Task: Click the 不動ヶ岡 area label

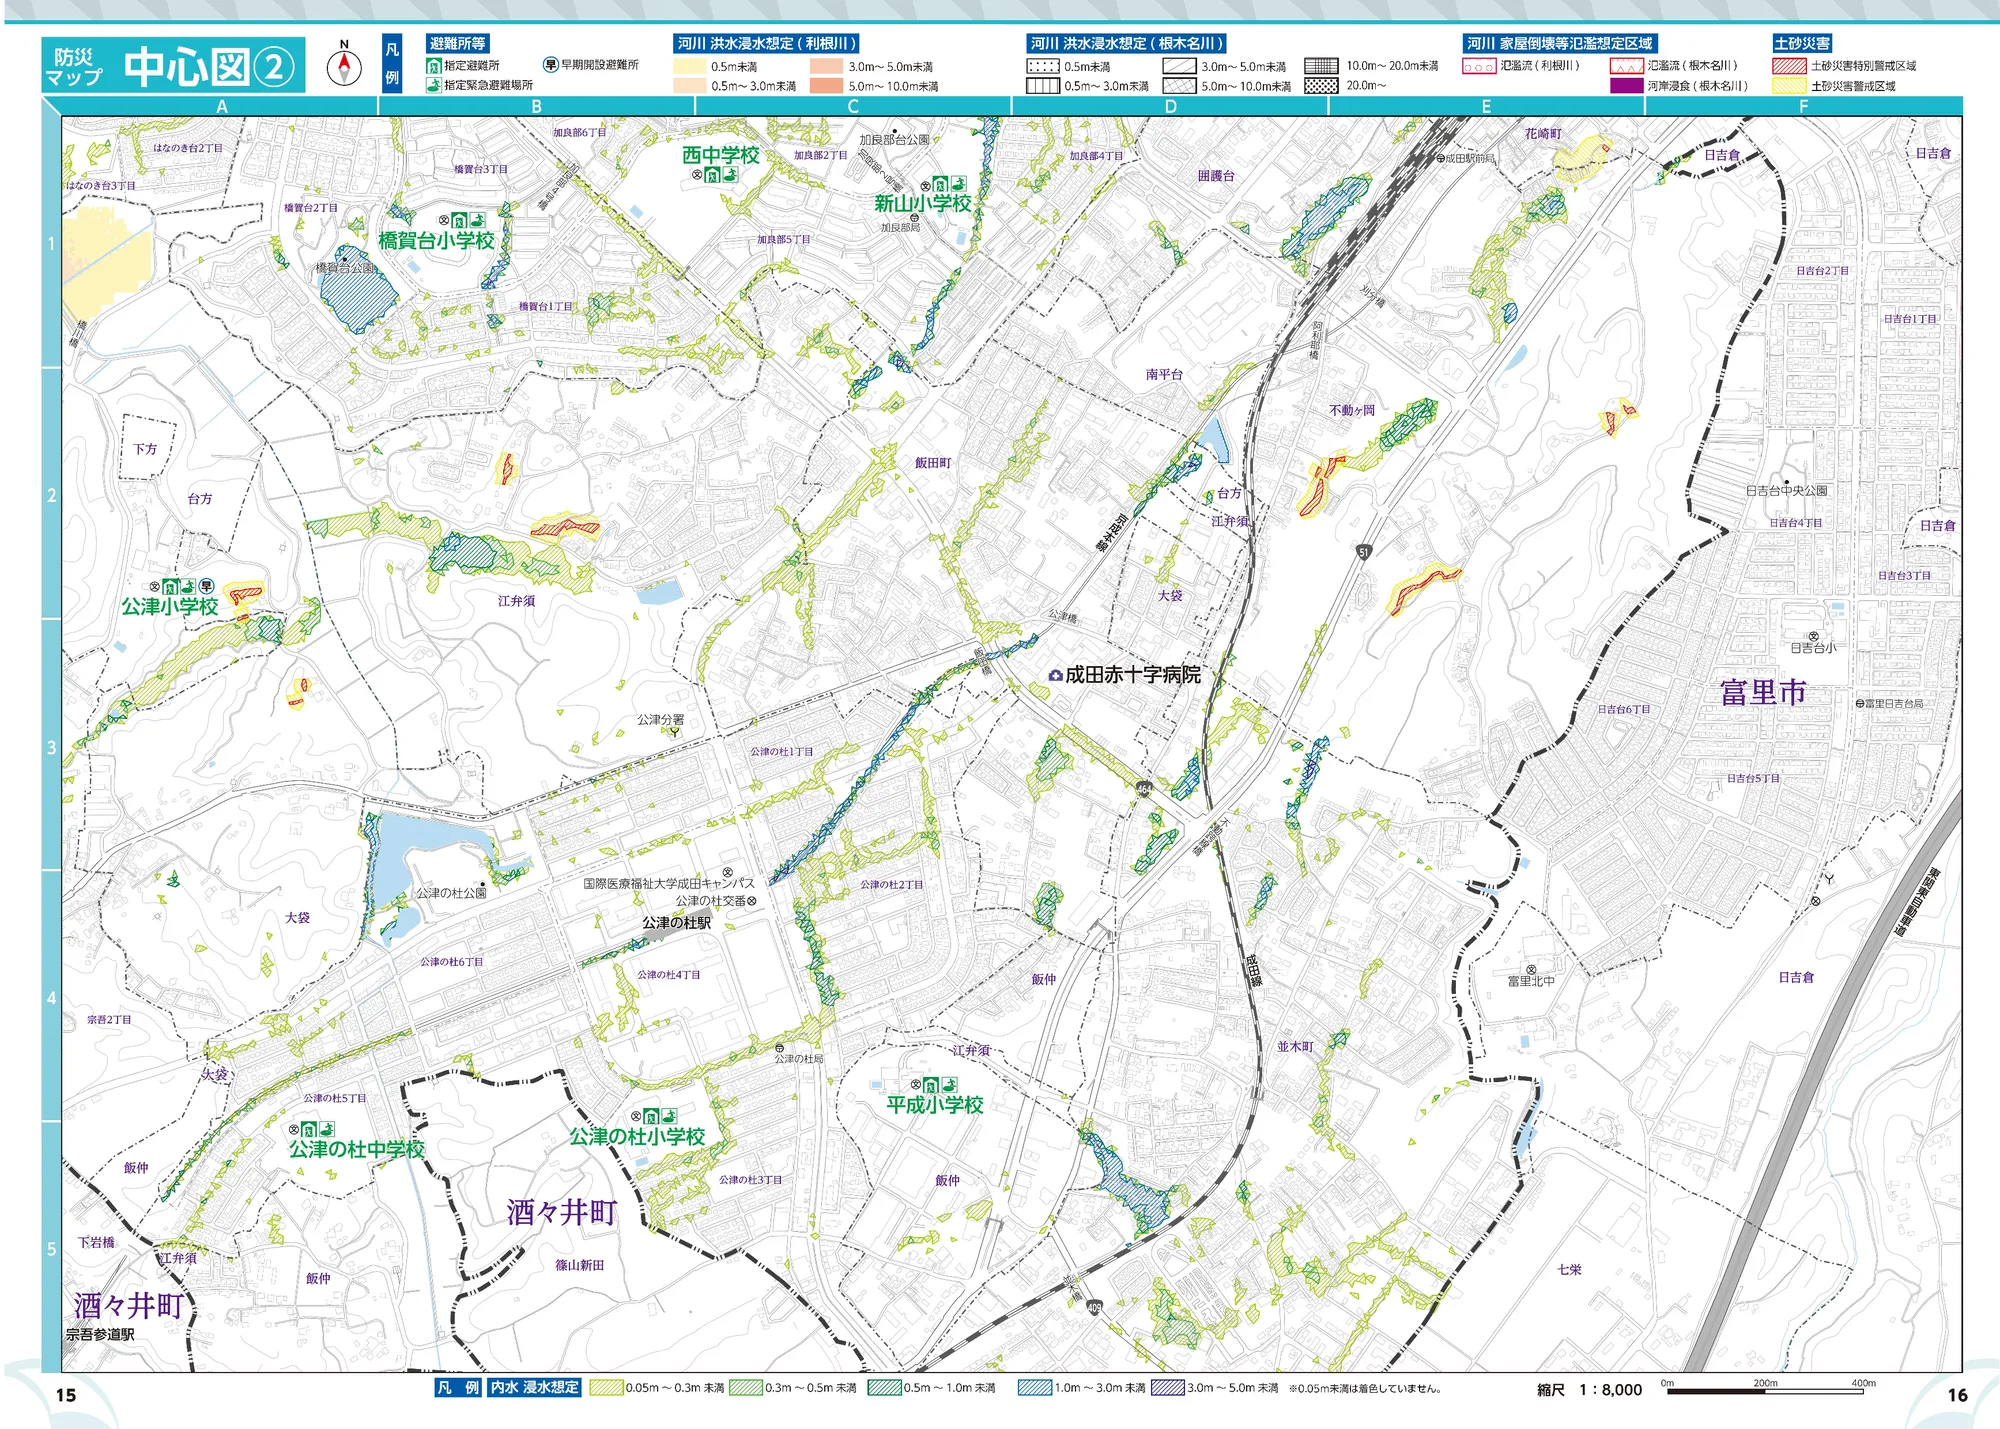Action: 1352,410
